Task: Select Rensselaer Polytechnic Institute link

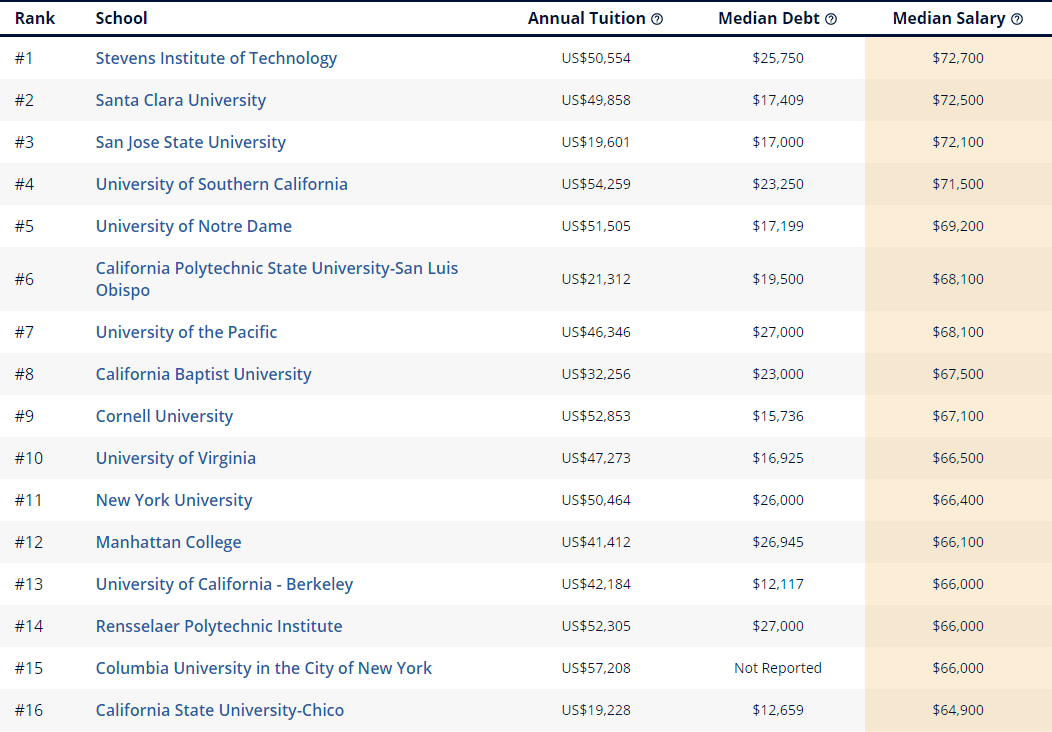Action: coord(219,626)
